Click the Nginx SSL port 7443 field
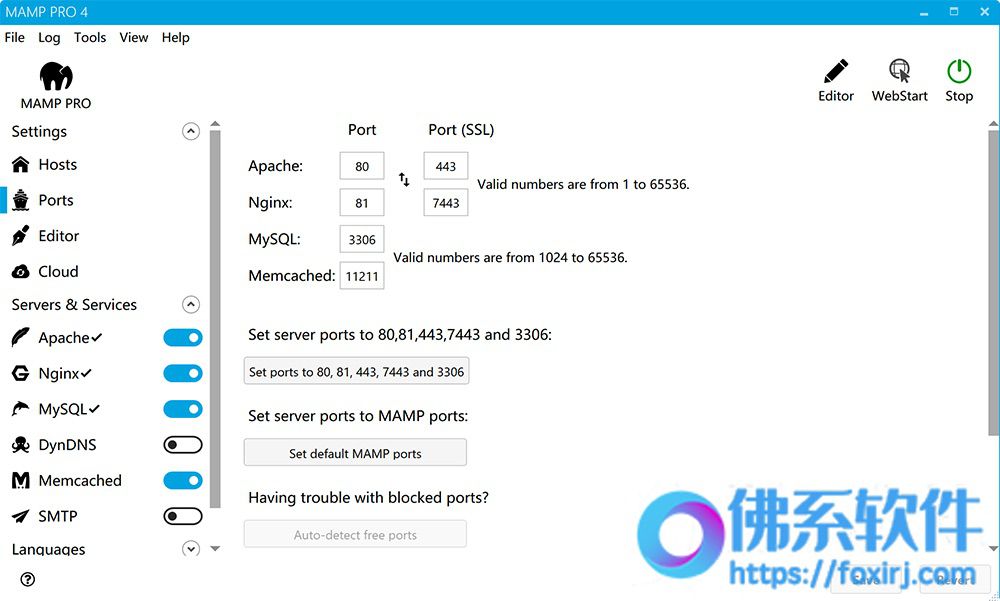Viewport: 1000px width, 601px height. coord(446,203)
